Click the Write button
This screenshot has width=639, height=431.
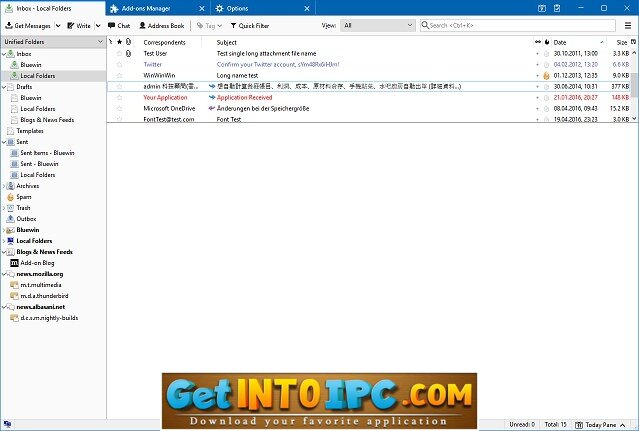pyautogui.click(x=79, y=26)
